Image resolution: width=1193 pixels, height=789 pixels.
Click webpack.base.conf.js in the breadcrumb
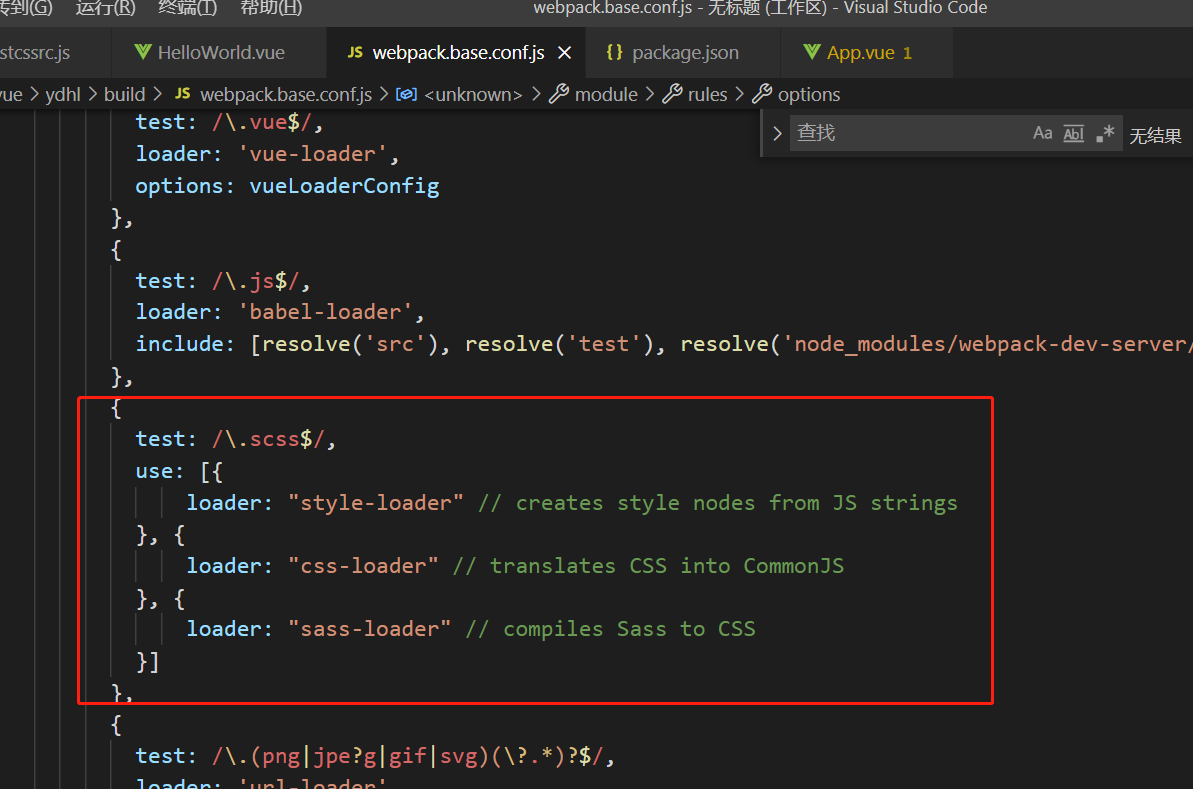pyautogui.click(x=285, y=94)
